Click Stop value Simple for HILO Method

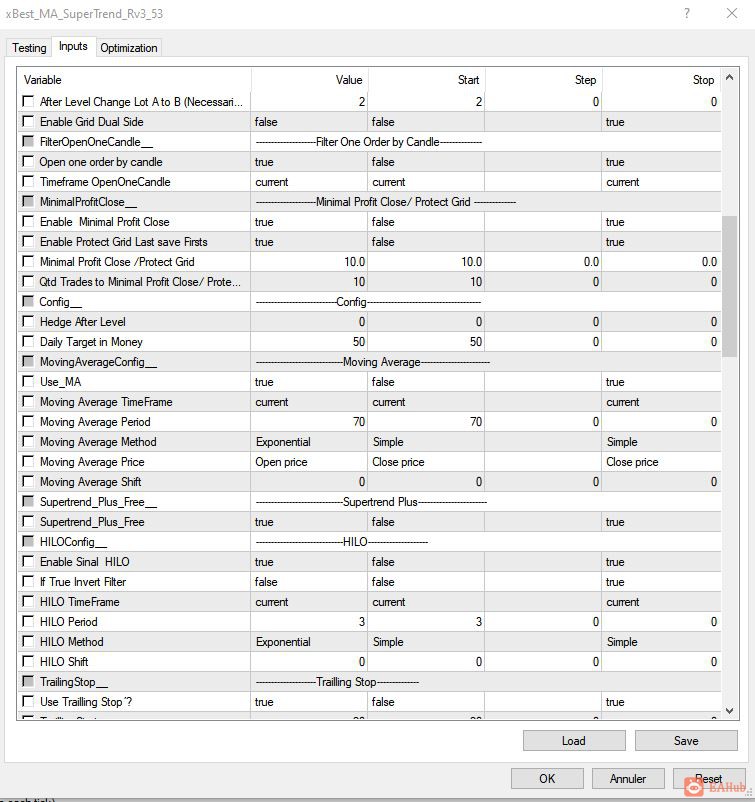click(662, 641)
